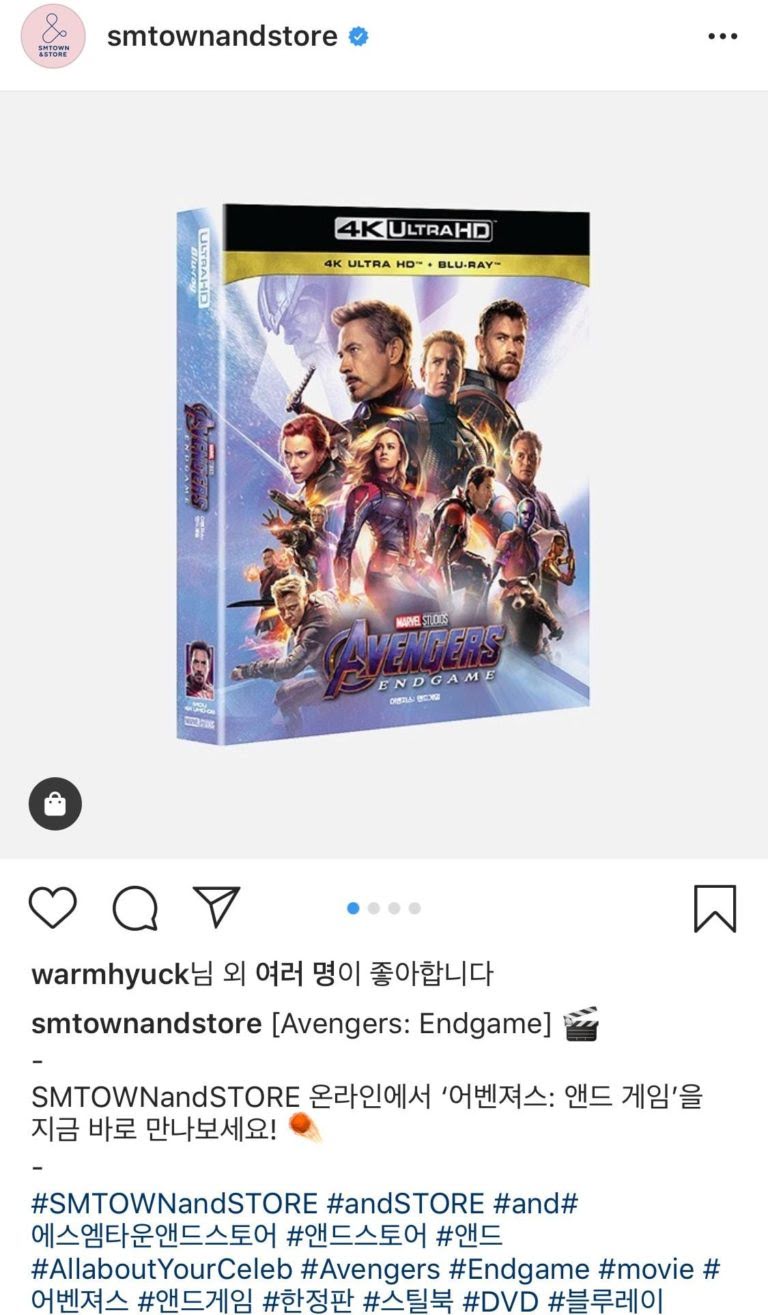Open the three-dot more options menu

pyautogui.click(x=722, y=37)
